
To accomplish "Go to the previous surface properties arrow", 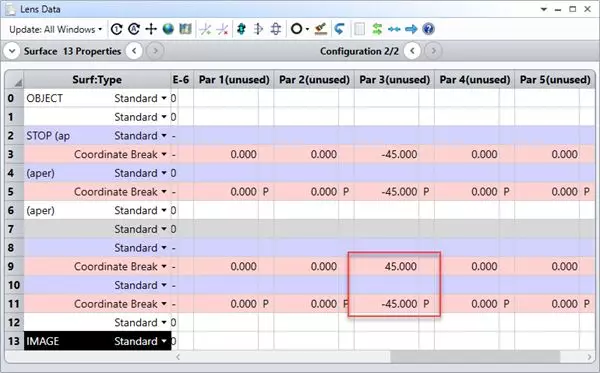I will [134, 51].
